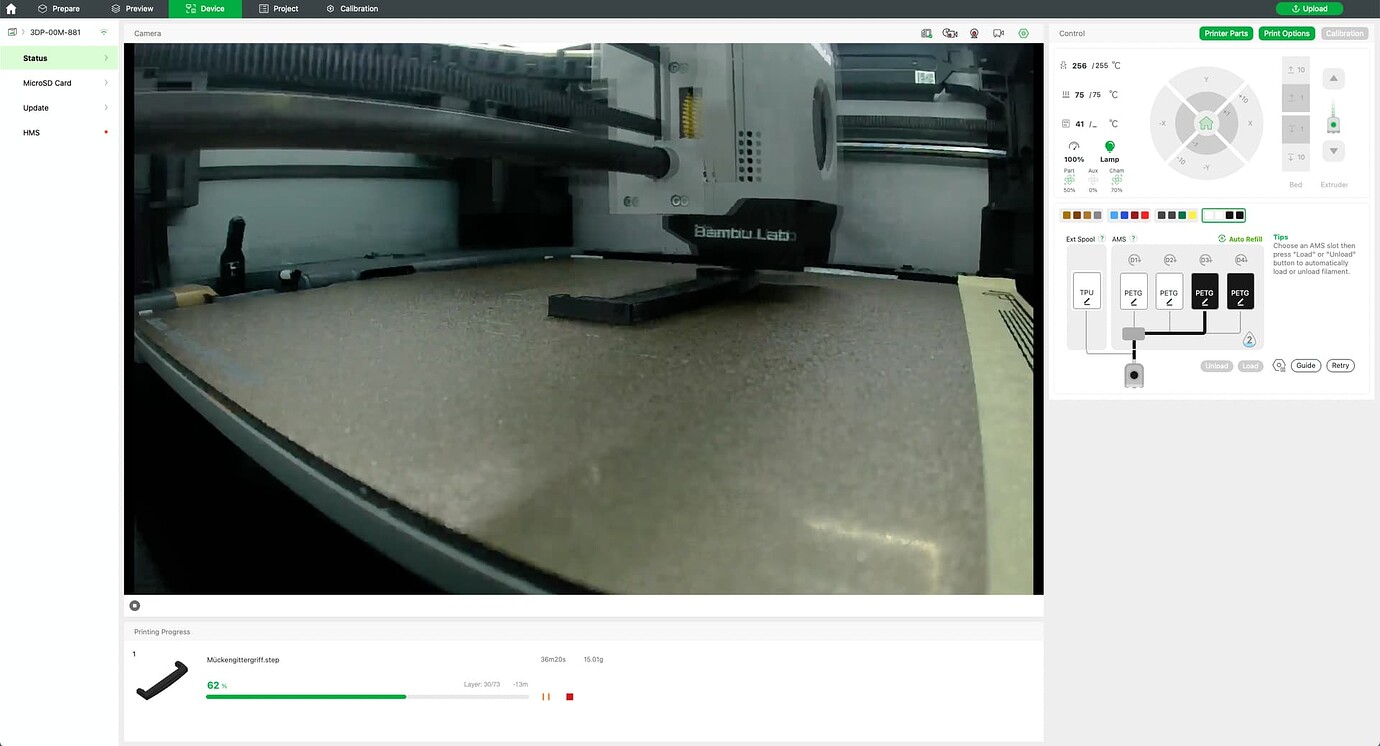1380x746 pixels.
Task: Click the Retry button
Action: [1341, 366]
